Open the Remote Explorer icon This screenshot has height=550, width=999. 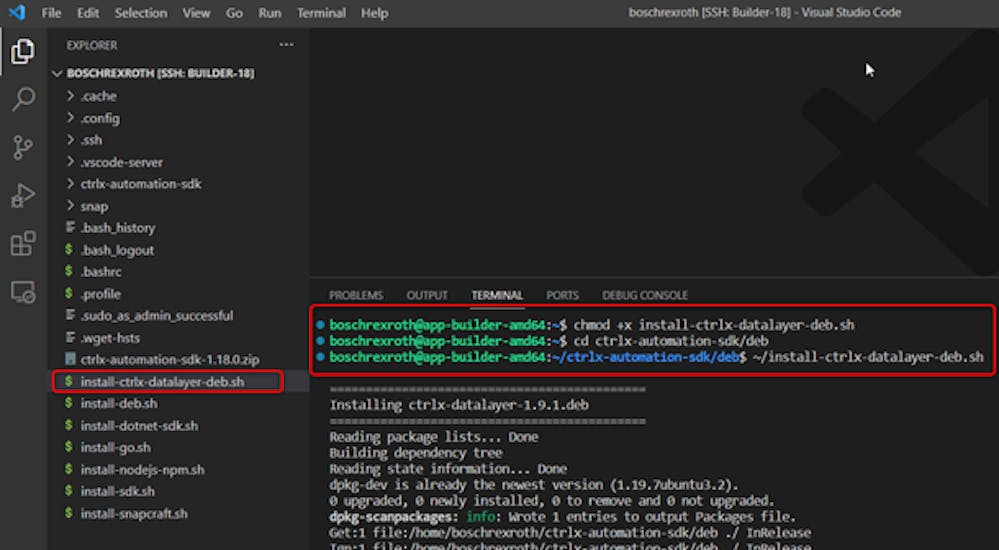click(22, 292)
